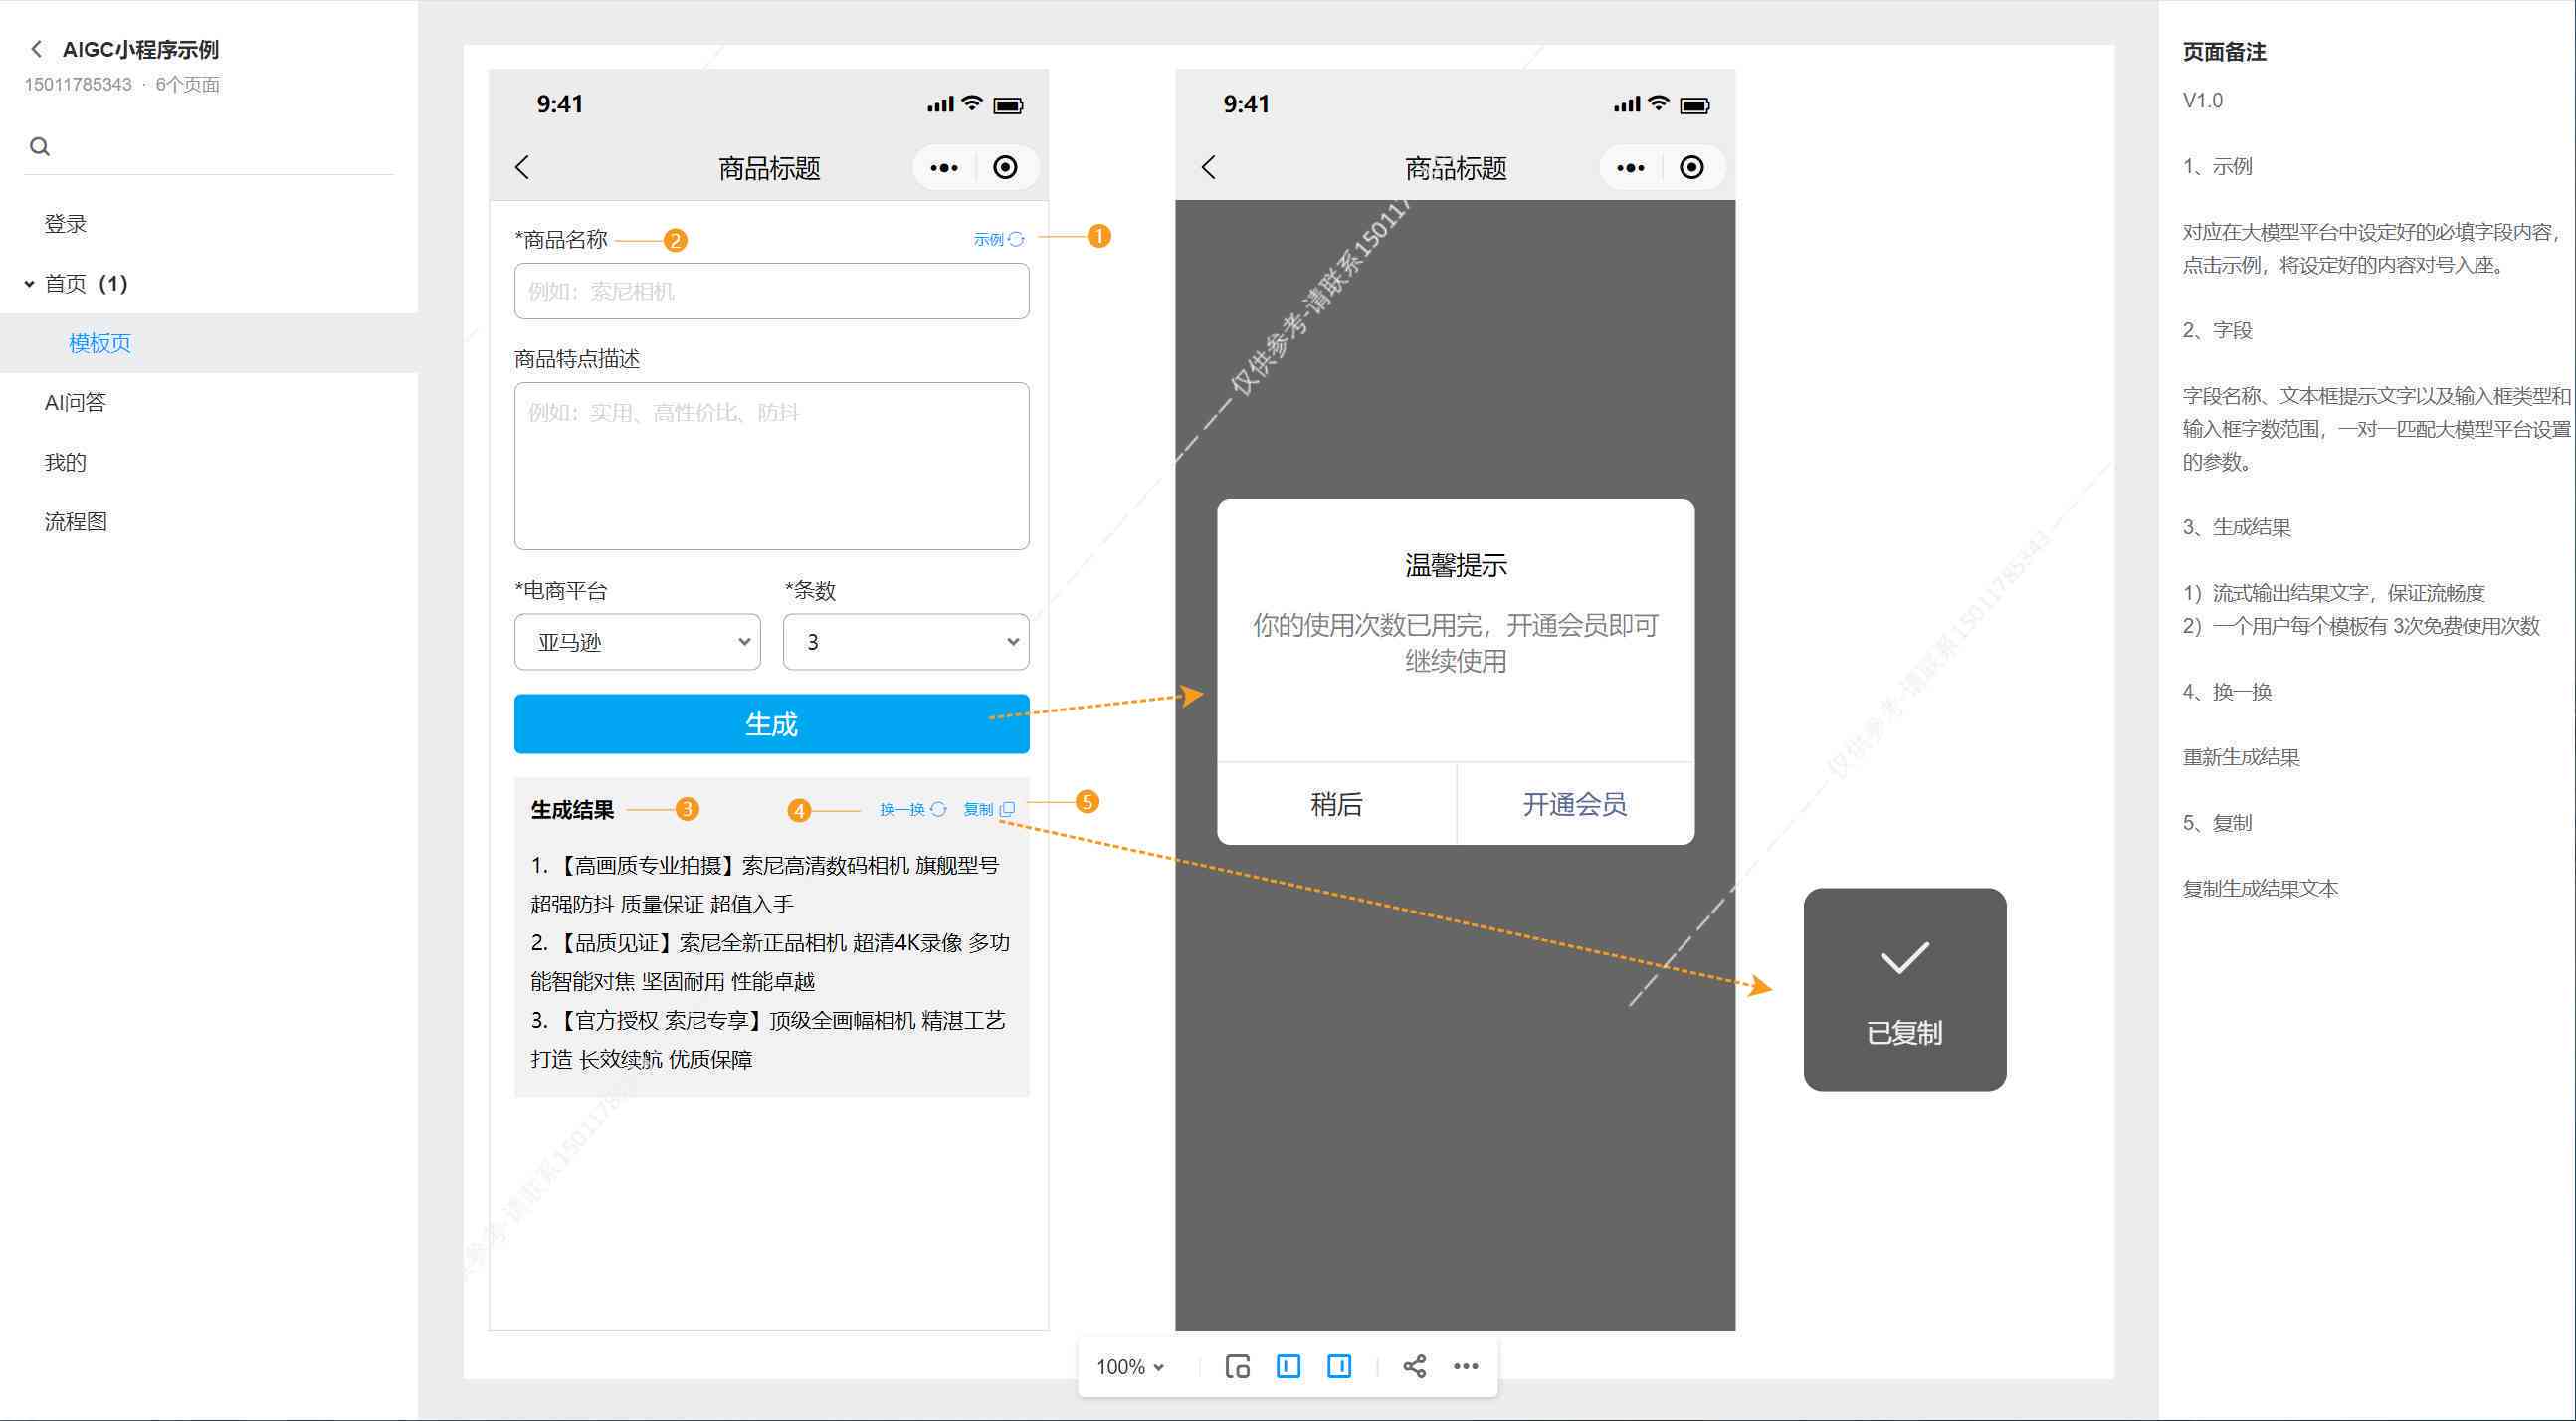Click the 复制生成结果文本 note text
Image resolution: width=2576 pixels, height=1421 pixels.
pos(2260,889)
